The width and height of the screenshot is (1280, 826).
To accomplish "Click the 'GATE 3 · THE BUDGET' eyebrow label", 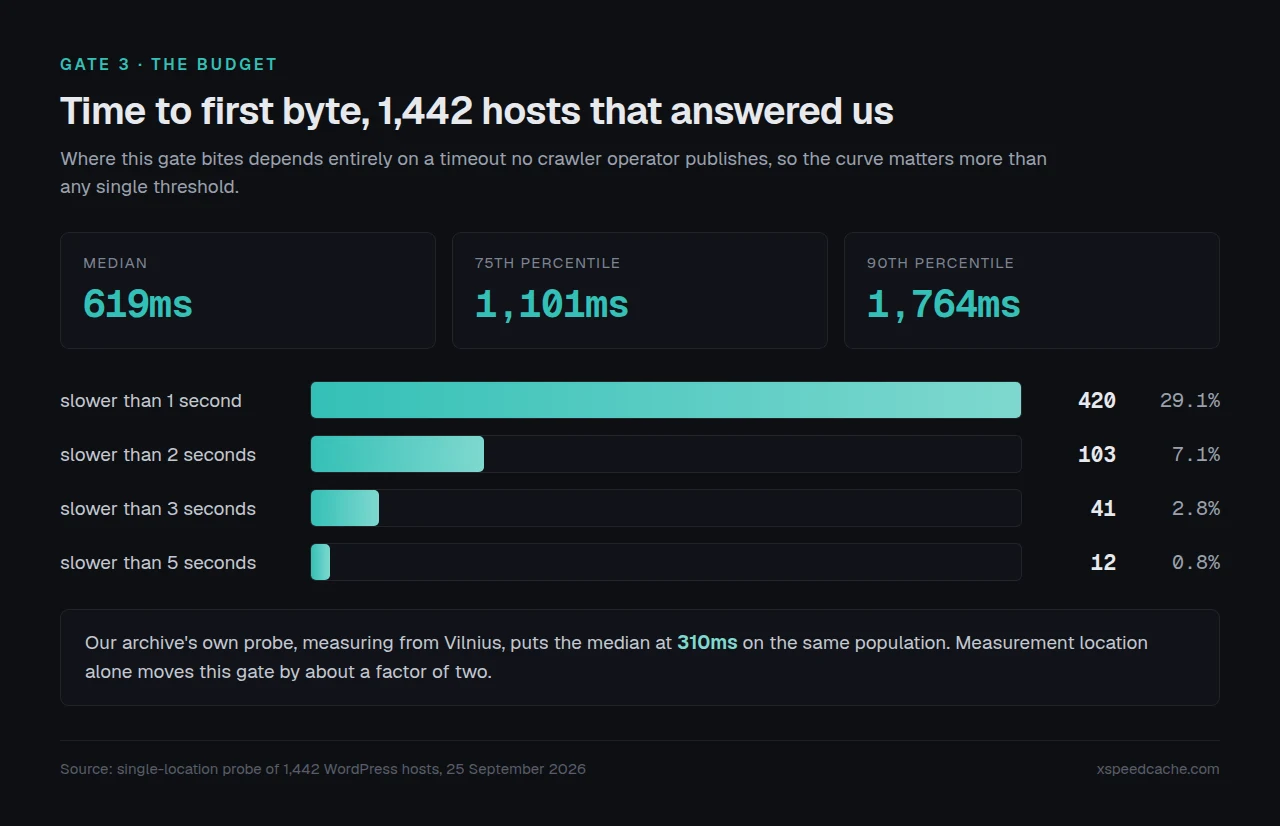I will click(168, 64).
